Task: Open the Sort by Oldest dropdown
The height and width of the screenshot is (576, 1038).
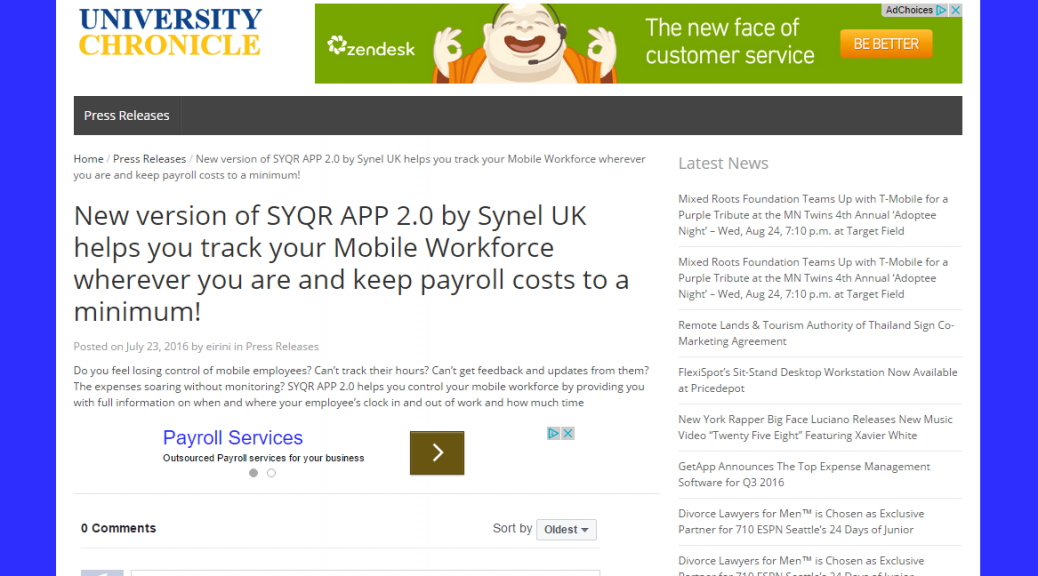Action: 566,529
